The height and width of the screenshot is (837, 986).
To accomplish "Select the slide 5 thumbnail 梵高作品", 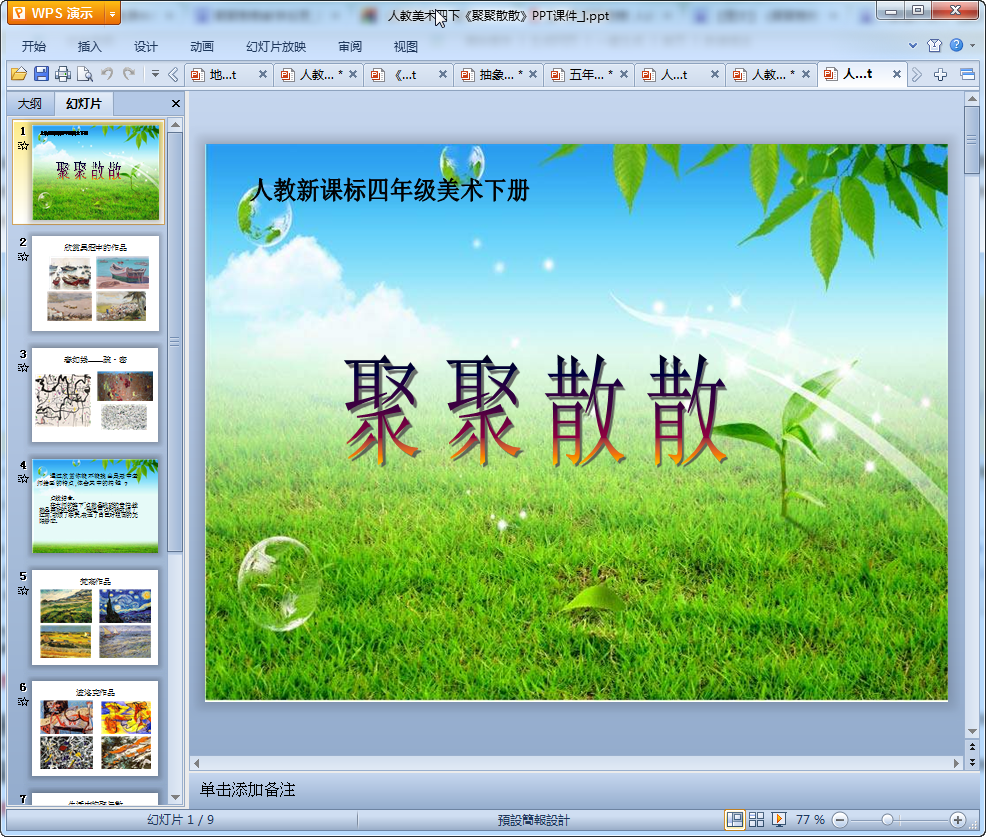I will coord(96,618).
